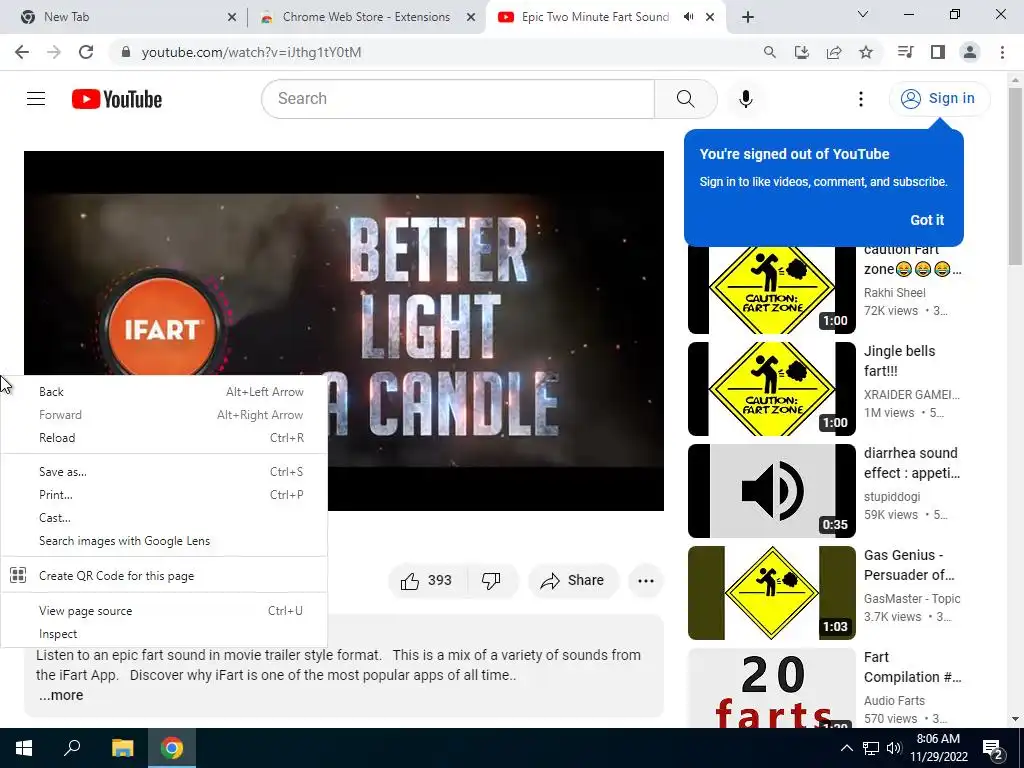Open network tray icon
This screenshot has width=1024, height=768.
coord(871,748)
